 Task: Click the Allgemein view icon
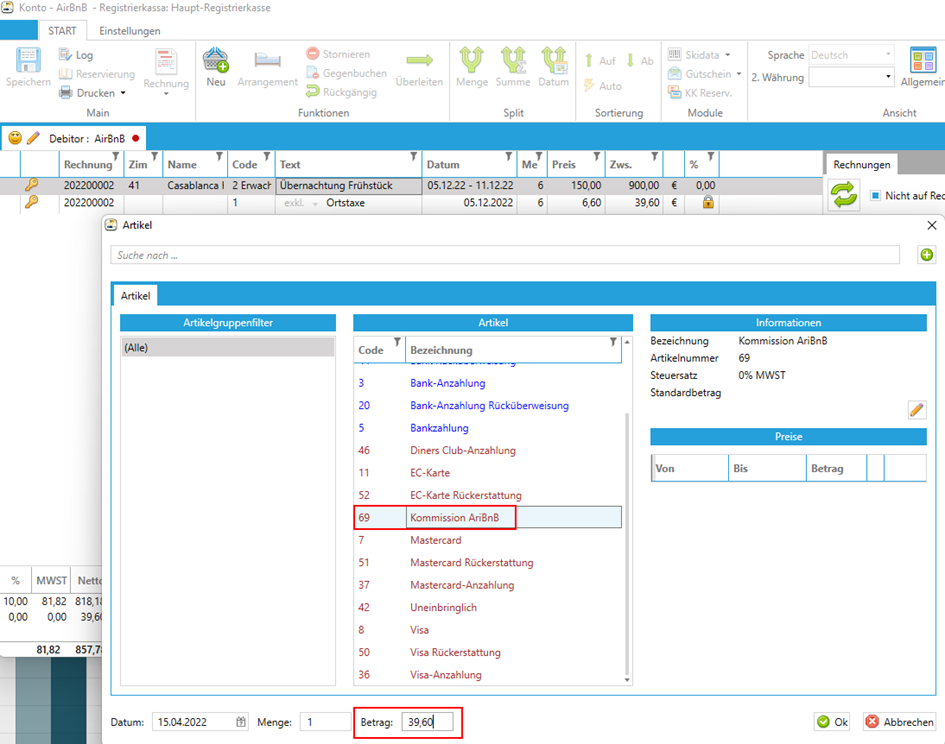[922, 62]
